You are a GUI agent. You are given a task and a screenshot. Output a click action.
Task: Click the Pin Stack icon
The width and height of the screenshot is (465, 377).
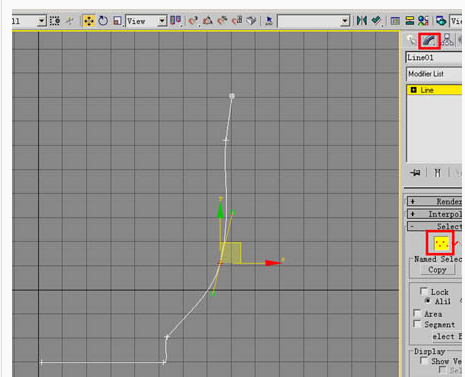(415, 173)
